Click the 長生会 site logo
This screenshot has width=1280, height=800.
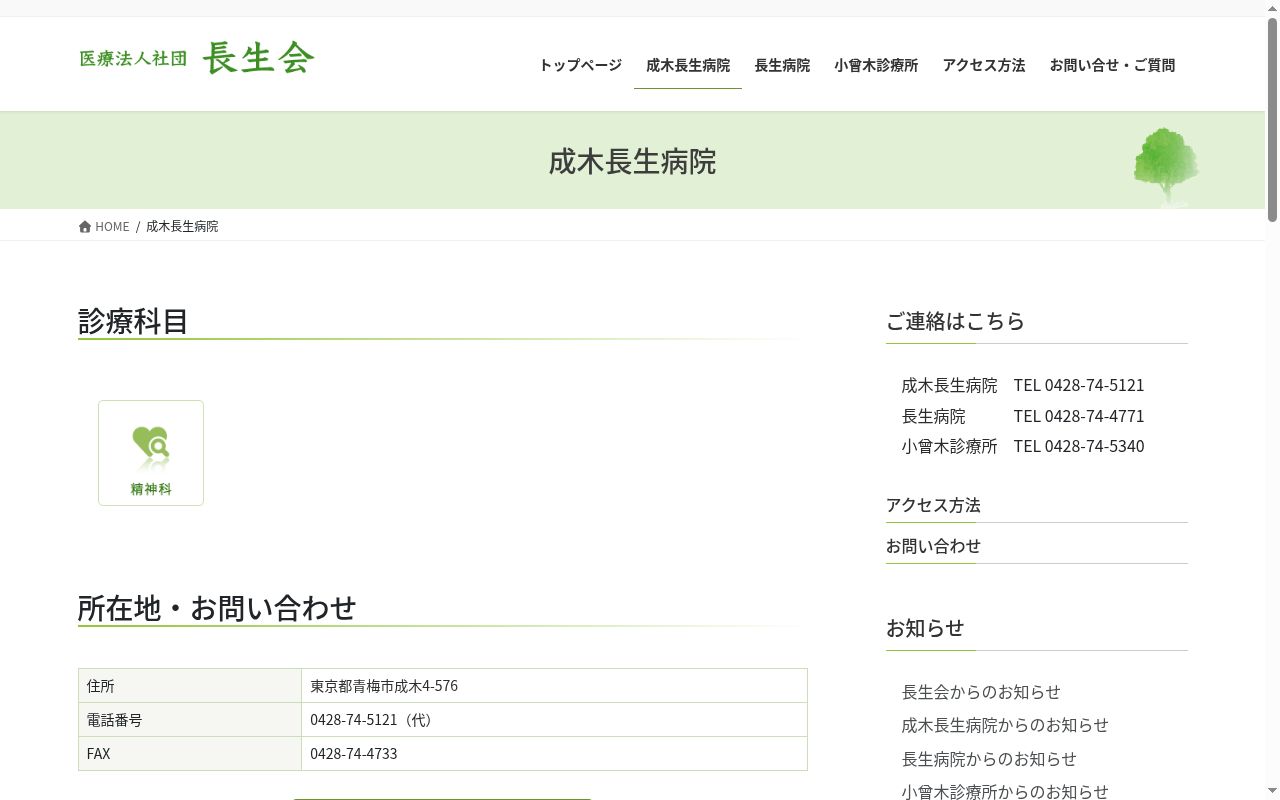point(197,57)
